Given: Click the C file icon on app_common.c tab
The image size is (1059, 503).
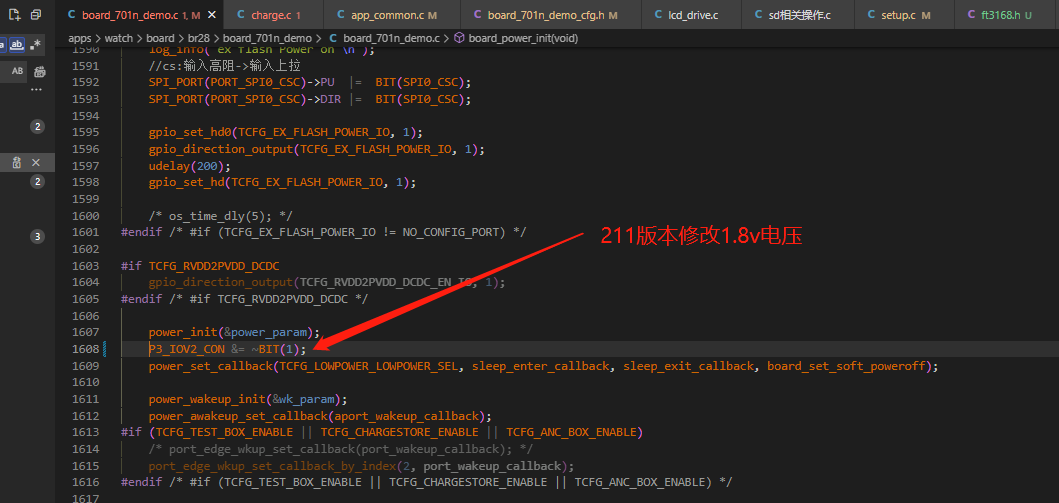Looking at the screenshot, I should [x=340, y=15].
